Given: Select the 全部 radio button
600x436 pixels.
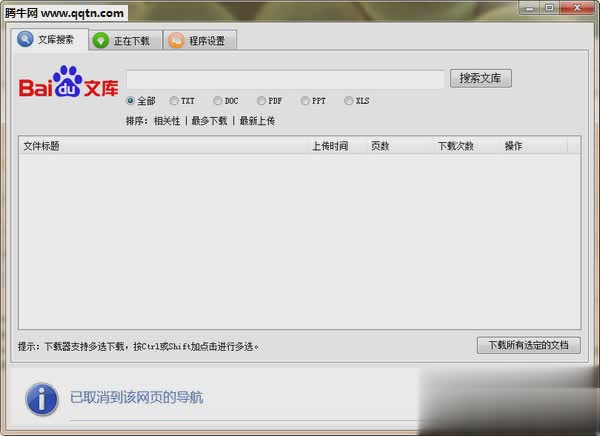Looking at the screenshot, I should point(131,101).
